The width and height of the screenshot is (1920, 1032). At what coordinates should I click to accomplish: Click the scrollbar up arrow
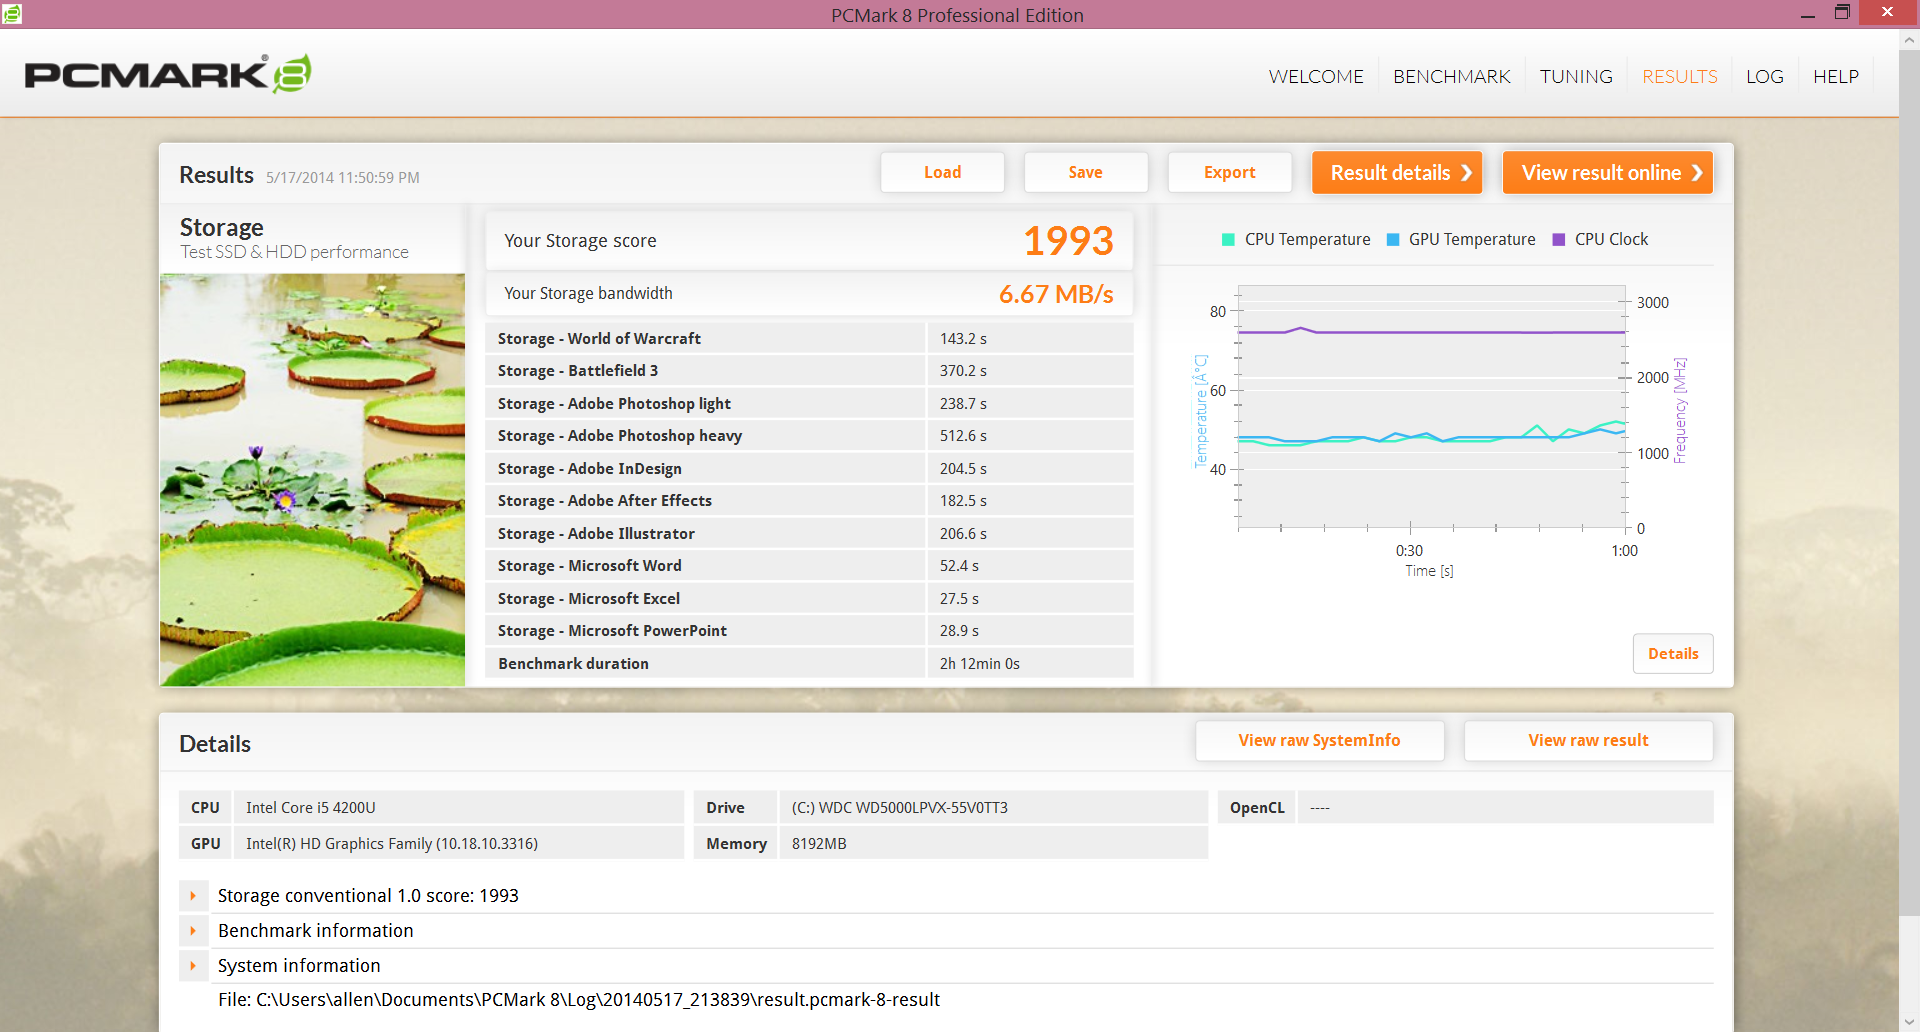(x=1909, y=41)
